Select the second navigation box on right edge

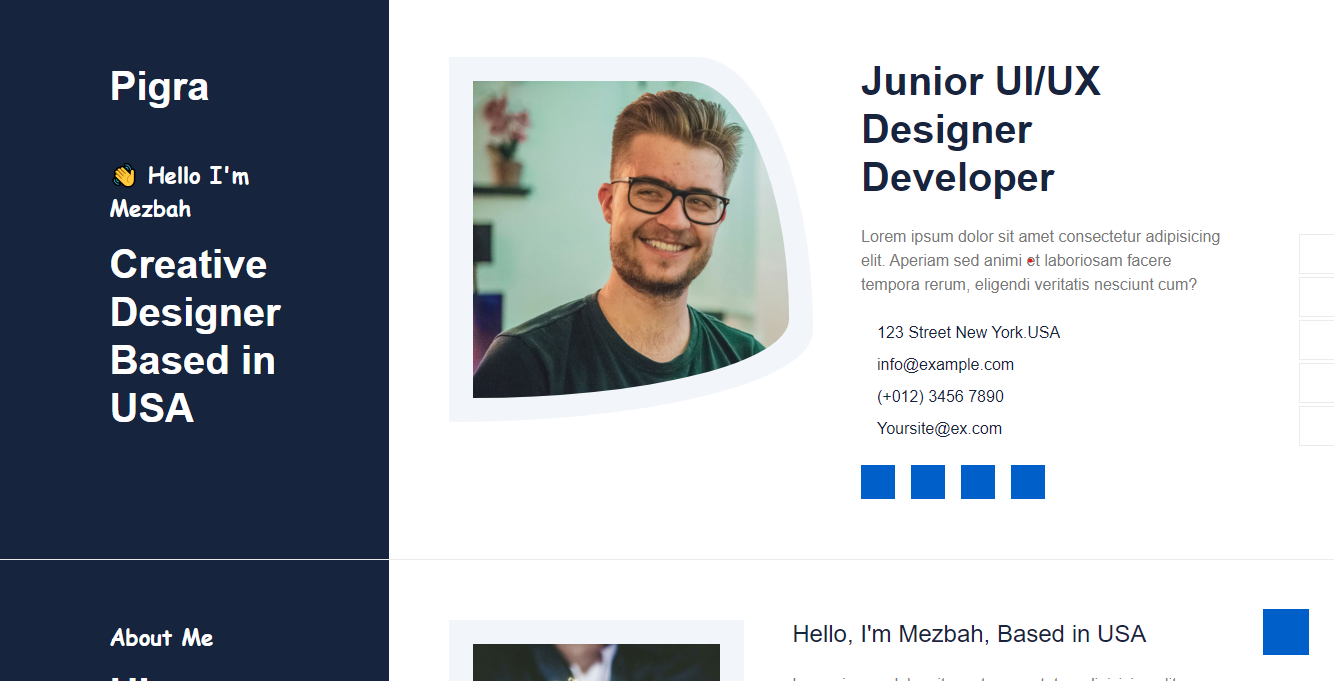coord(1317,297)
